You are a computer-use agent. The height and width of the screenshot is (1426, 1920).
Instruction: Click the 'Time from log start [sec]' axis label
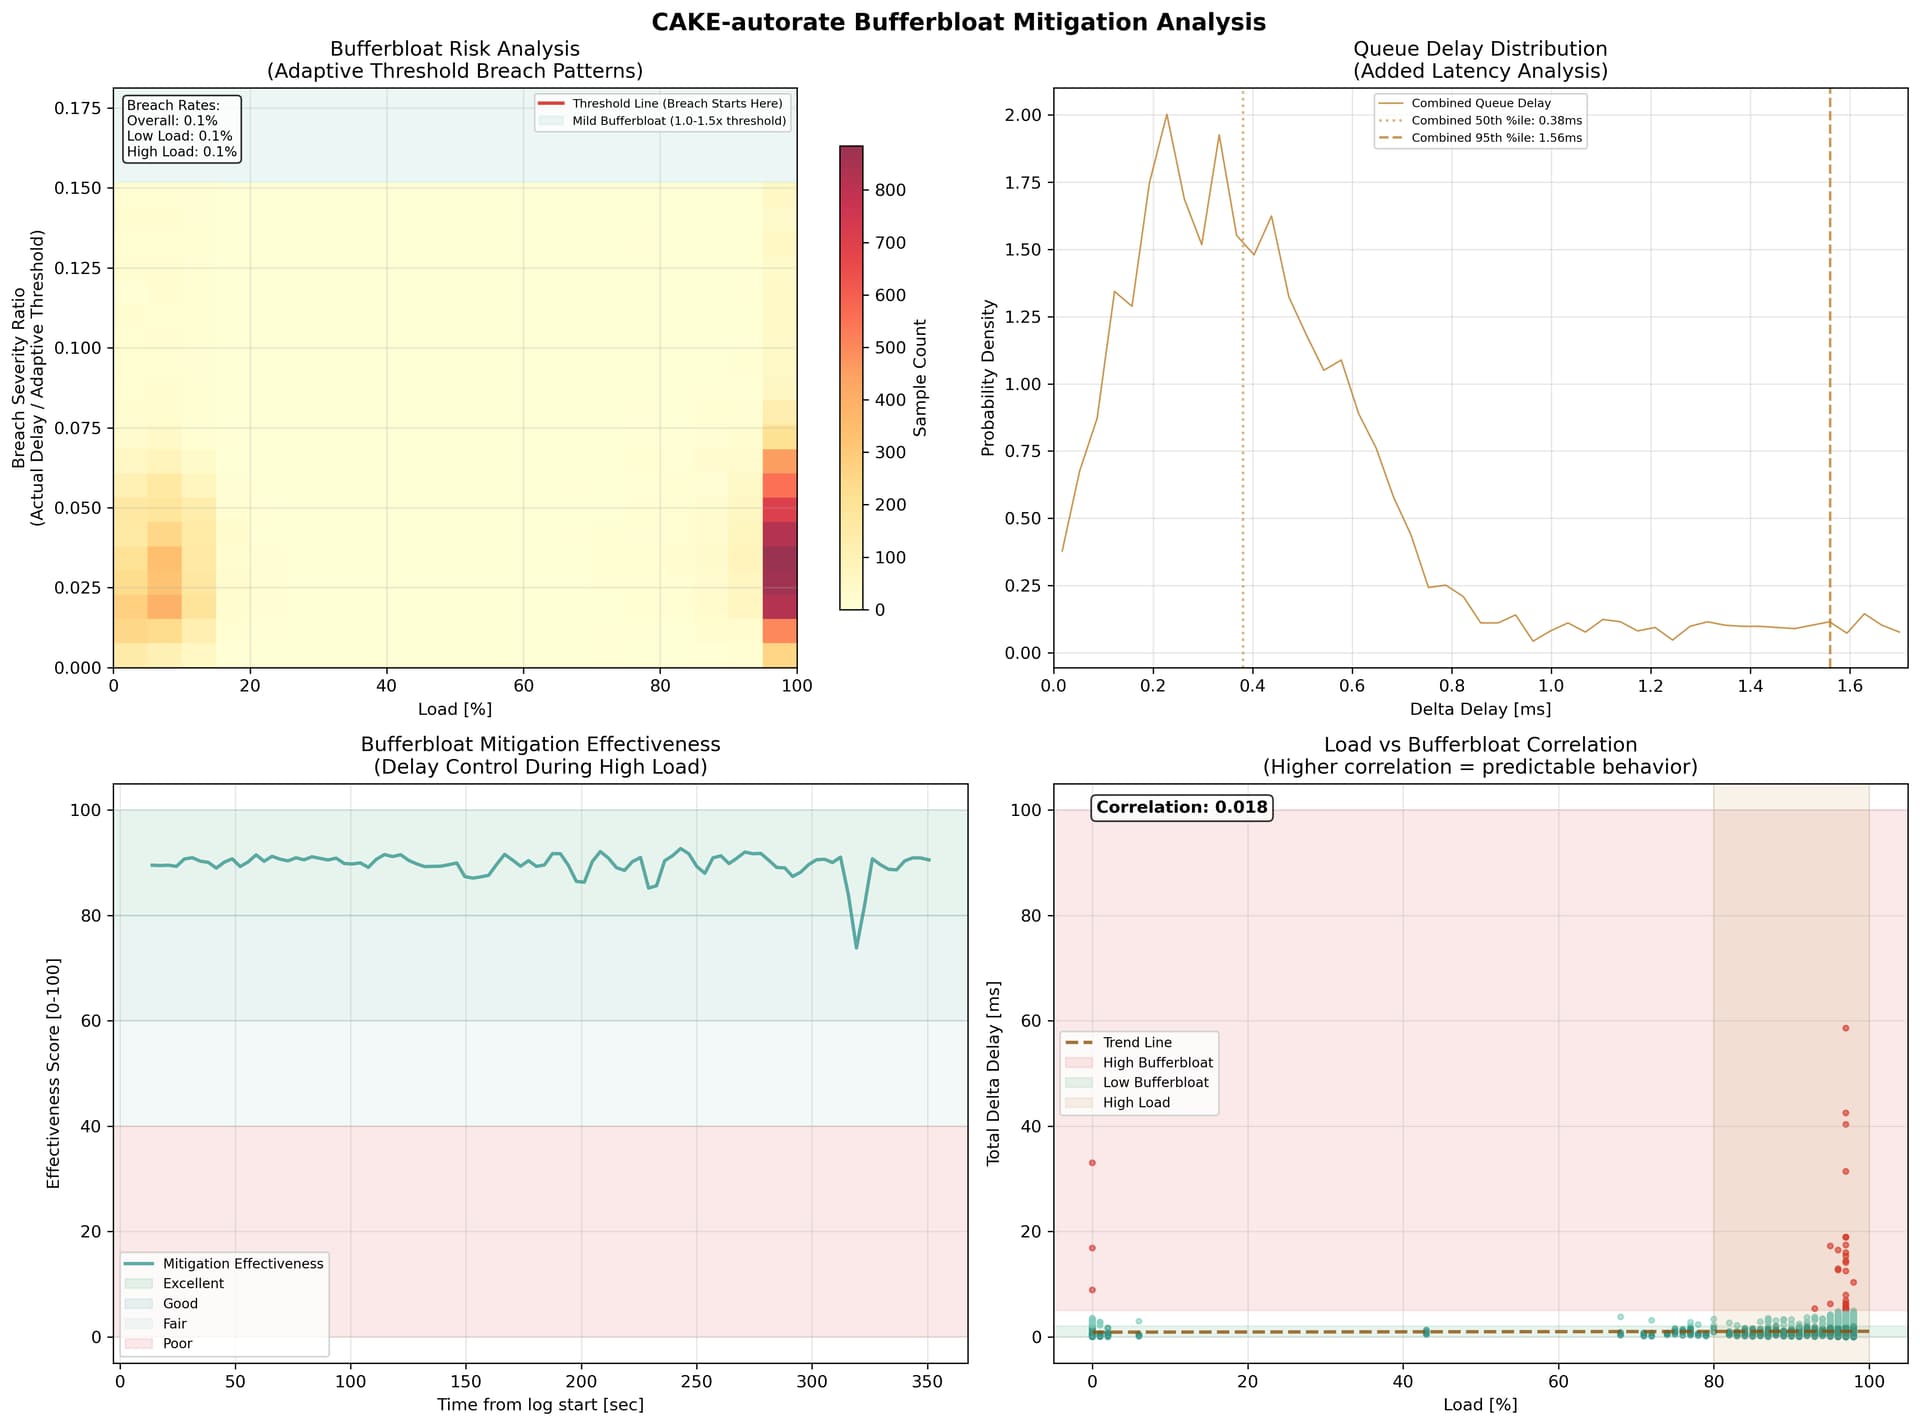(540, 1405)
